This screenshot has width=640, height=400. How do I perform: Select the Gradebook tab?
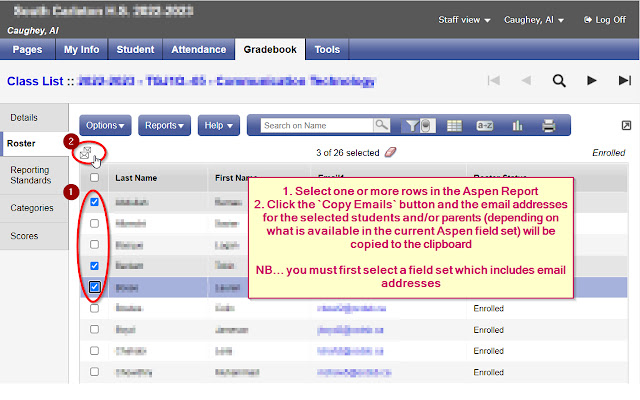270,49
